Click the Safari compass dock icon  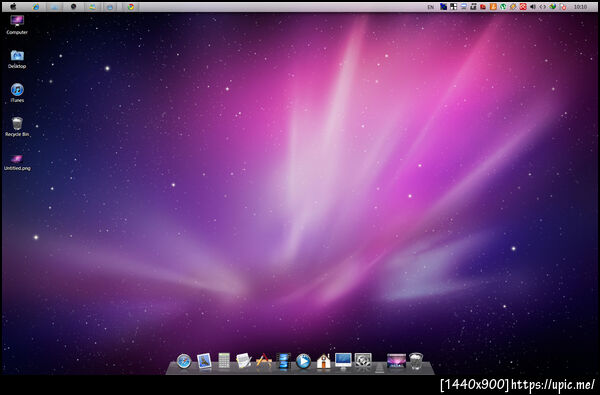(184, 361)
